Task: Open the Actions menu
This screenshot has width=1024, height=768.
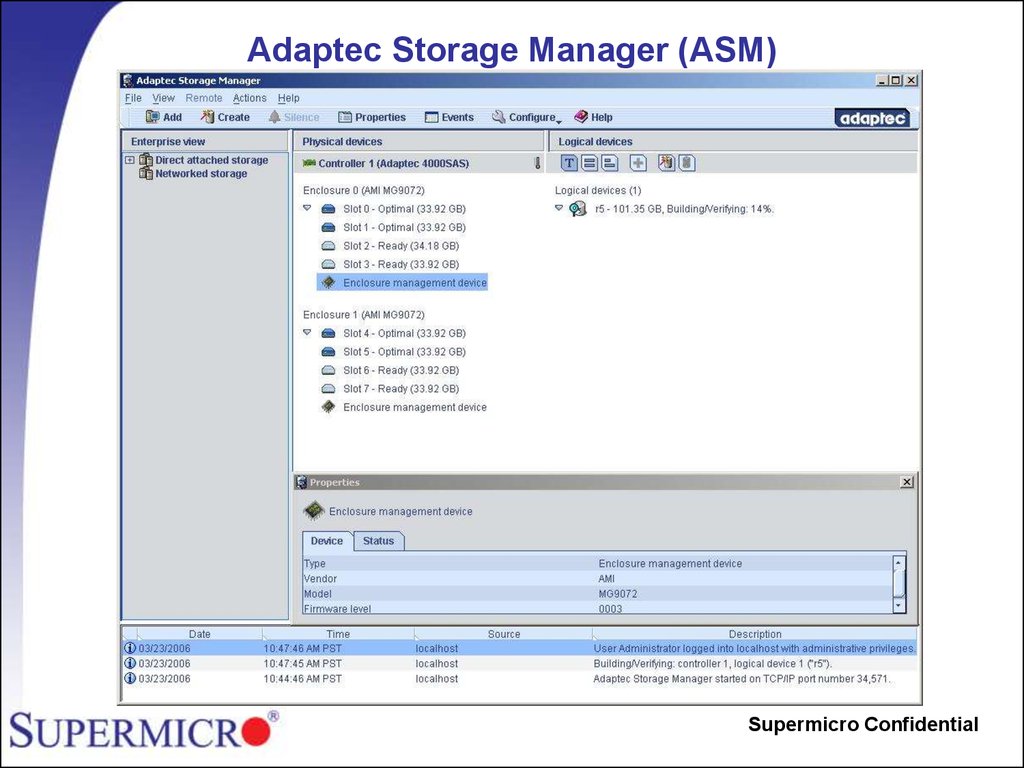Action: coord(249,98)
